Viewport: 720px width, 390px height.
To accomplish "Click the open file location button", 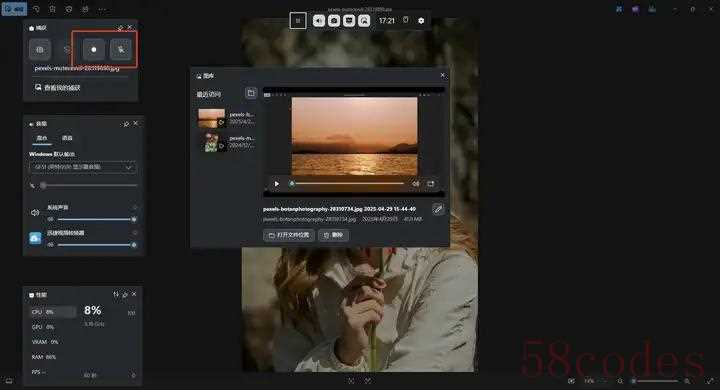I will 289,235.
